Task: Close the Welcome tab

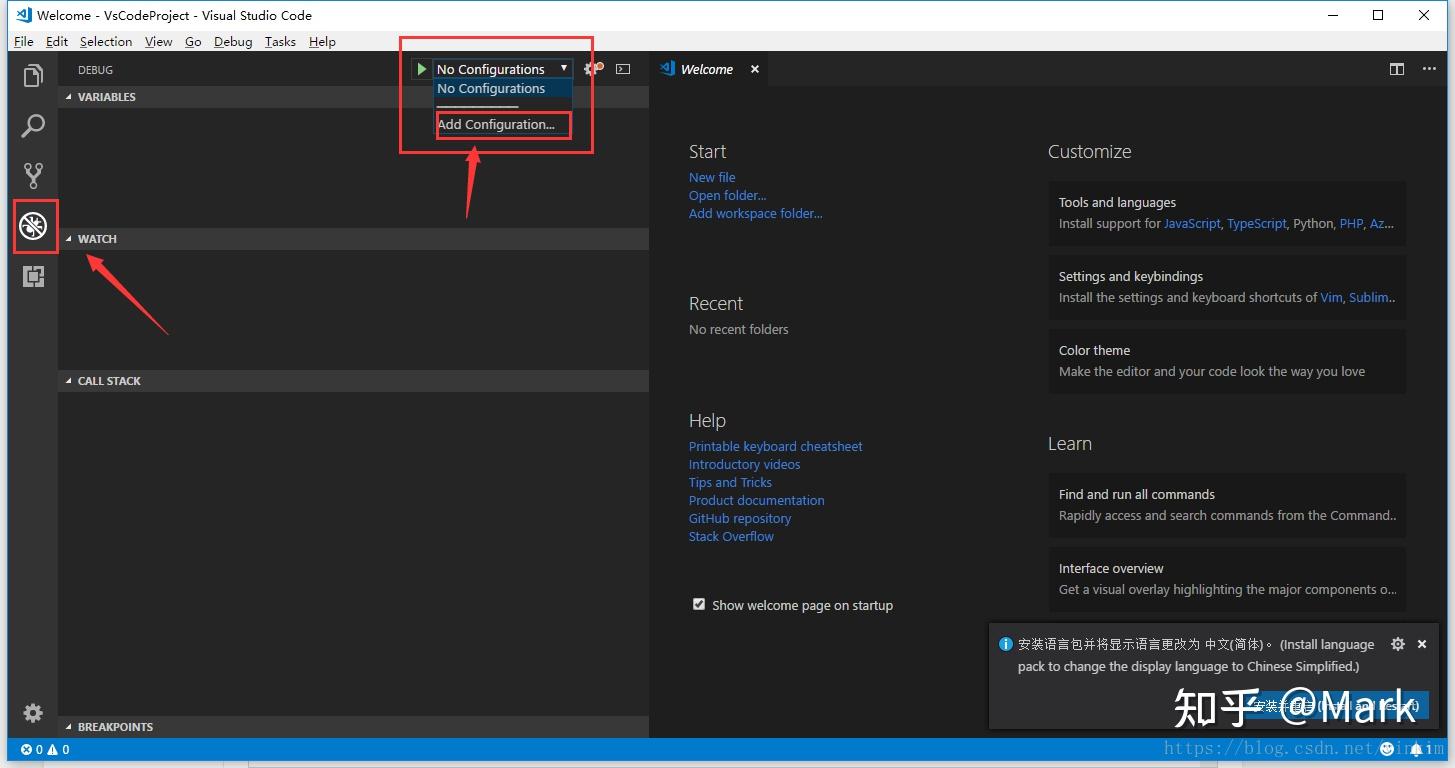Action: click(x=755, y=69)
